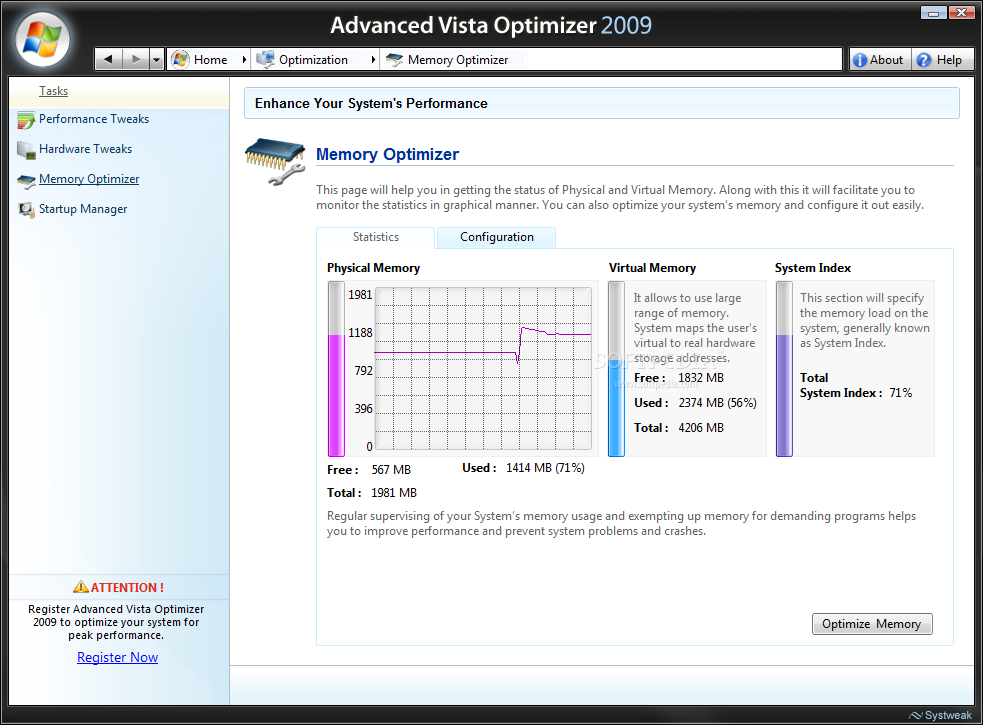Expand the arrow after Home breadcrumb

click(x=244, y=60)
